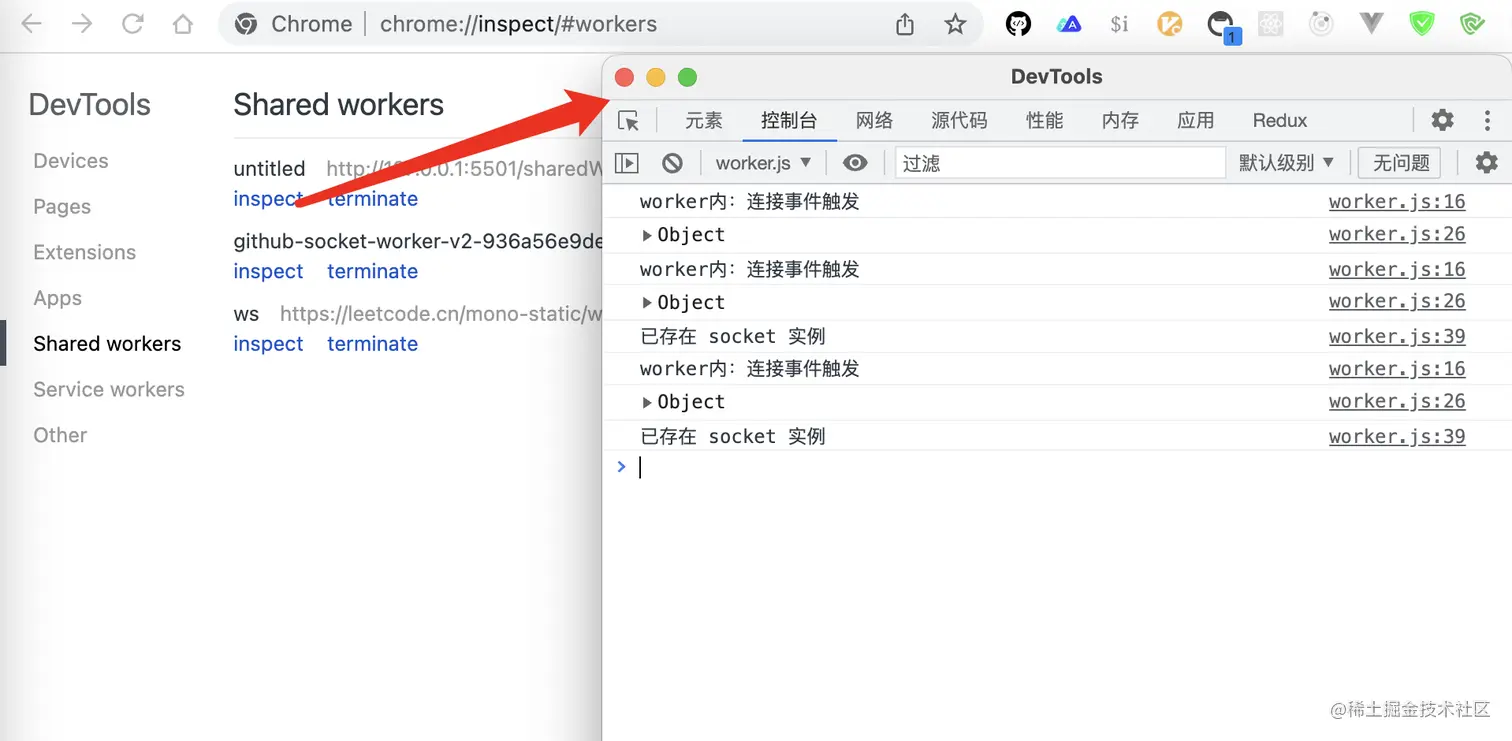
Task: Open the $i extension icon
Action: point(1119,24)
